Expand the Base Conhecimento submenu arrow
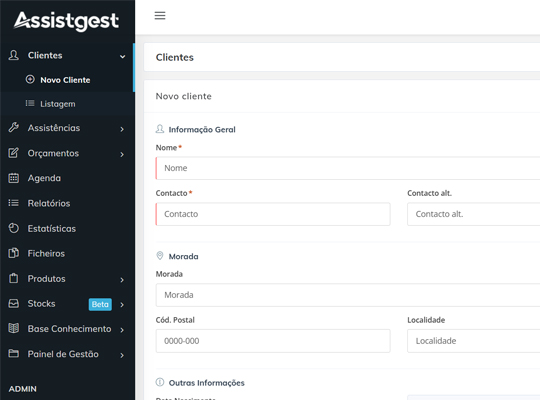The height and width of the screenshot is (400, 540). point(122,330)
